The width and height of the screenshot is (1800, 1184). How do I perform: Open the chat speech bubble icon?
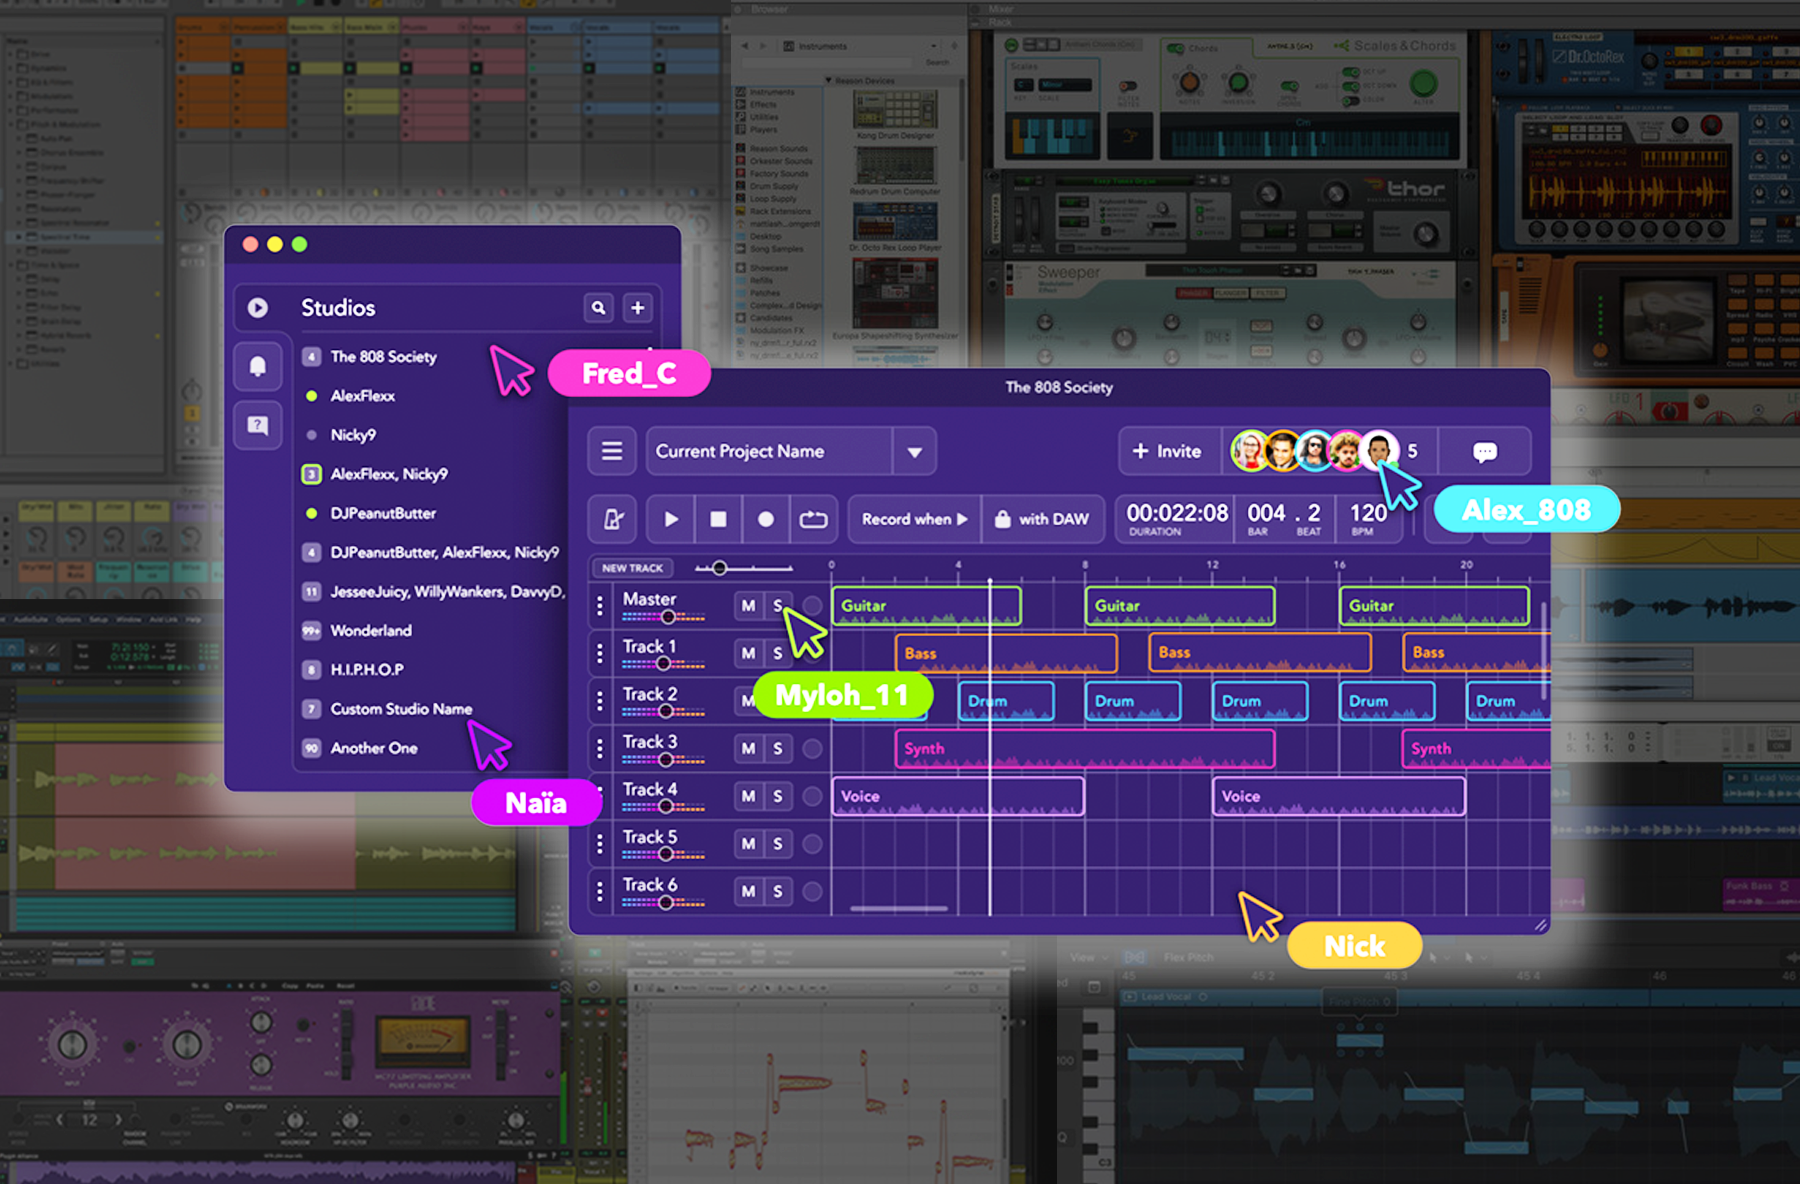coord(1485,452)
